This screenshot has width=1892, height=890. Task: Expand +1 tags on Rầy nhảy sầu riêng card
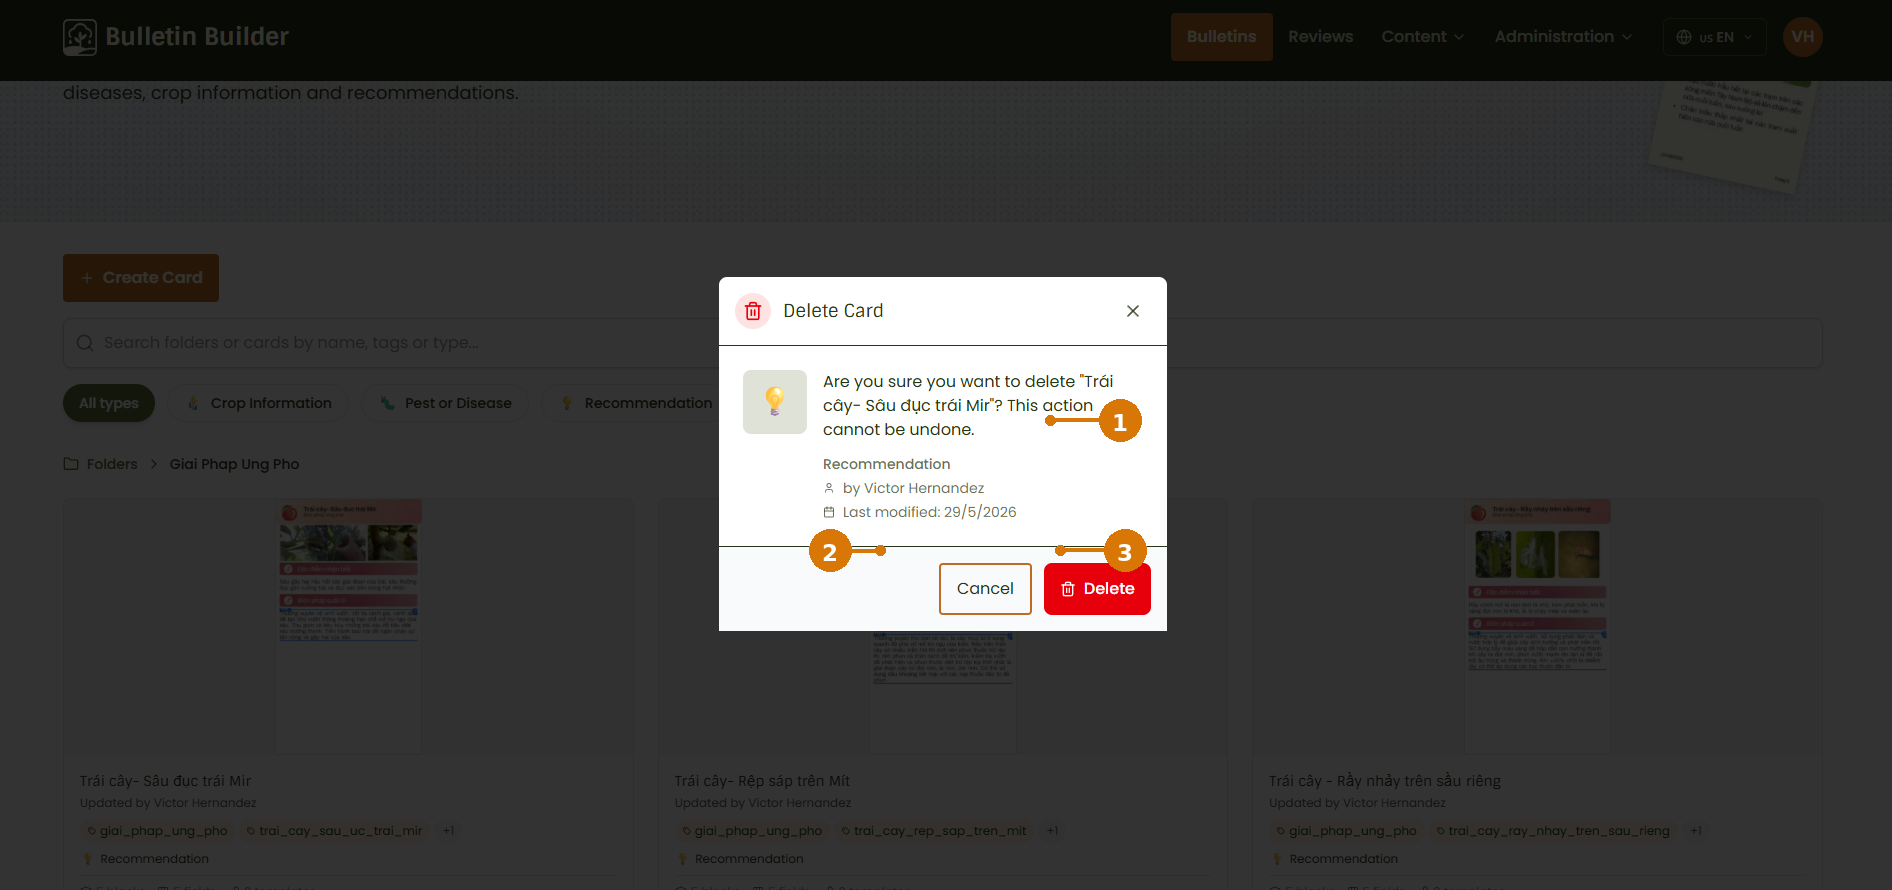[x=1696, y=831]
